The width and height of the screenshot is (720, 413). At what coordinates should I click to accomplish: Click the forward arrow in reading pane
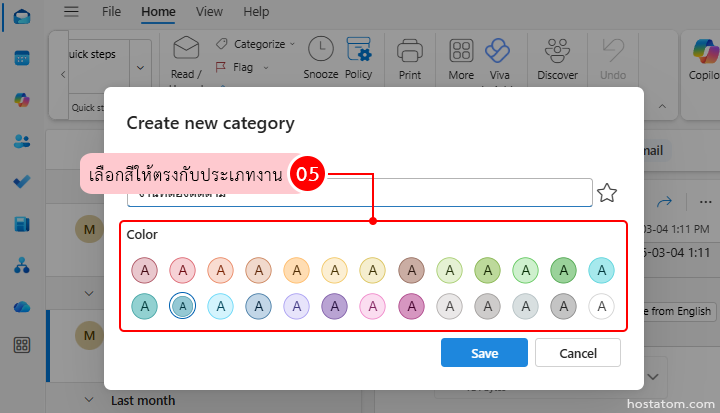(664, 202)
